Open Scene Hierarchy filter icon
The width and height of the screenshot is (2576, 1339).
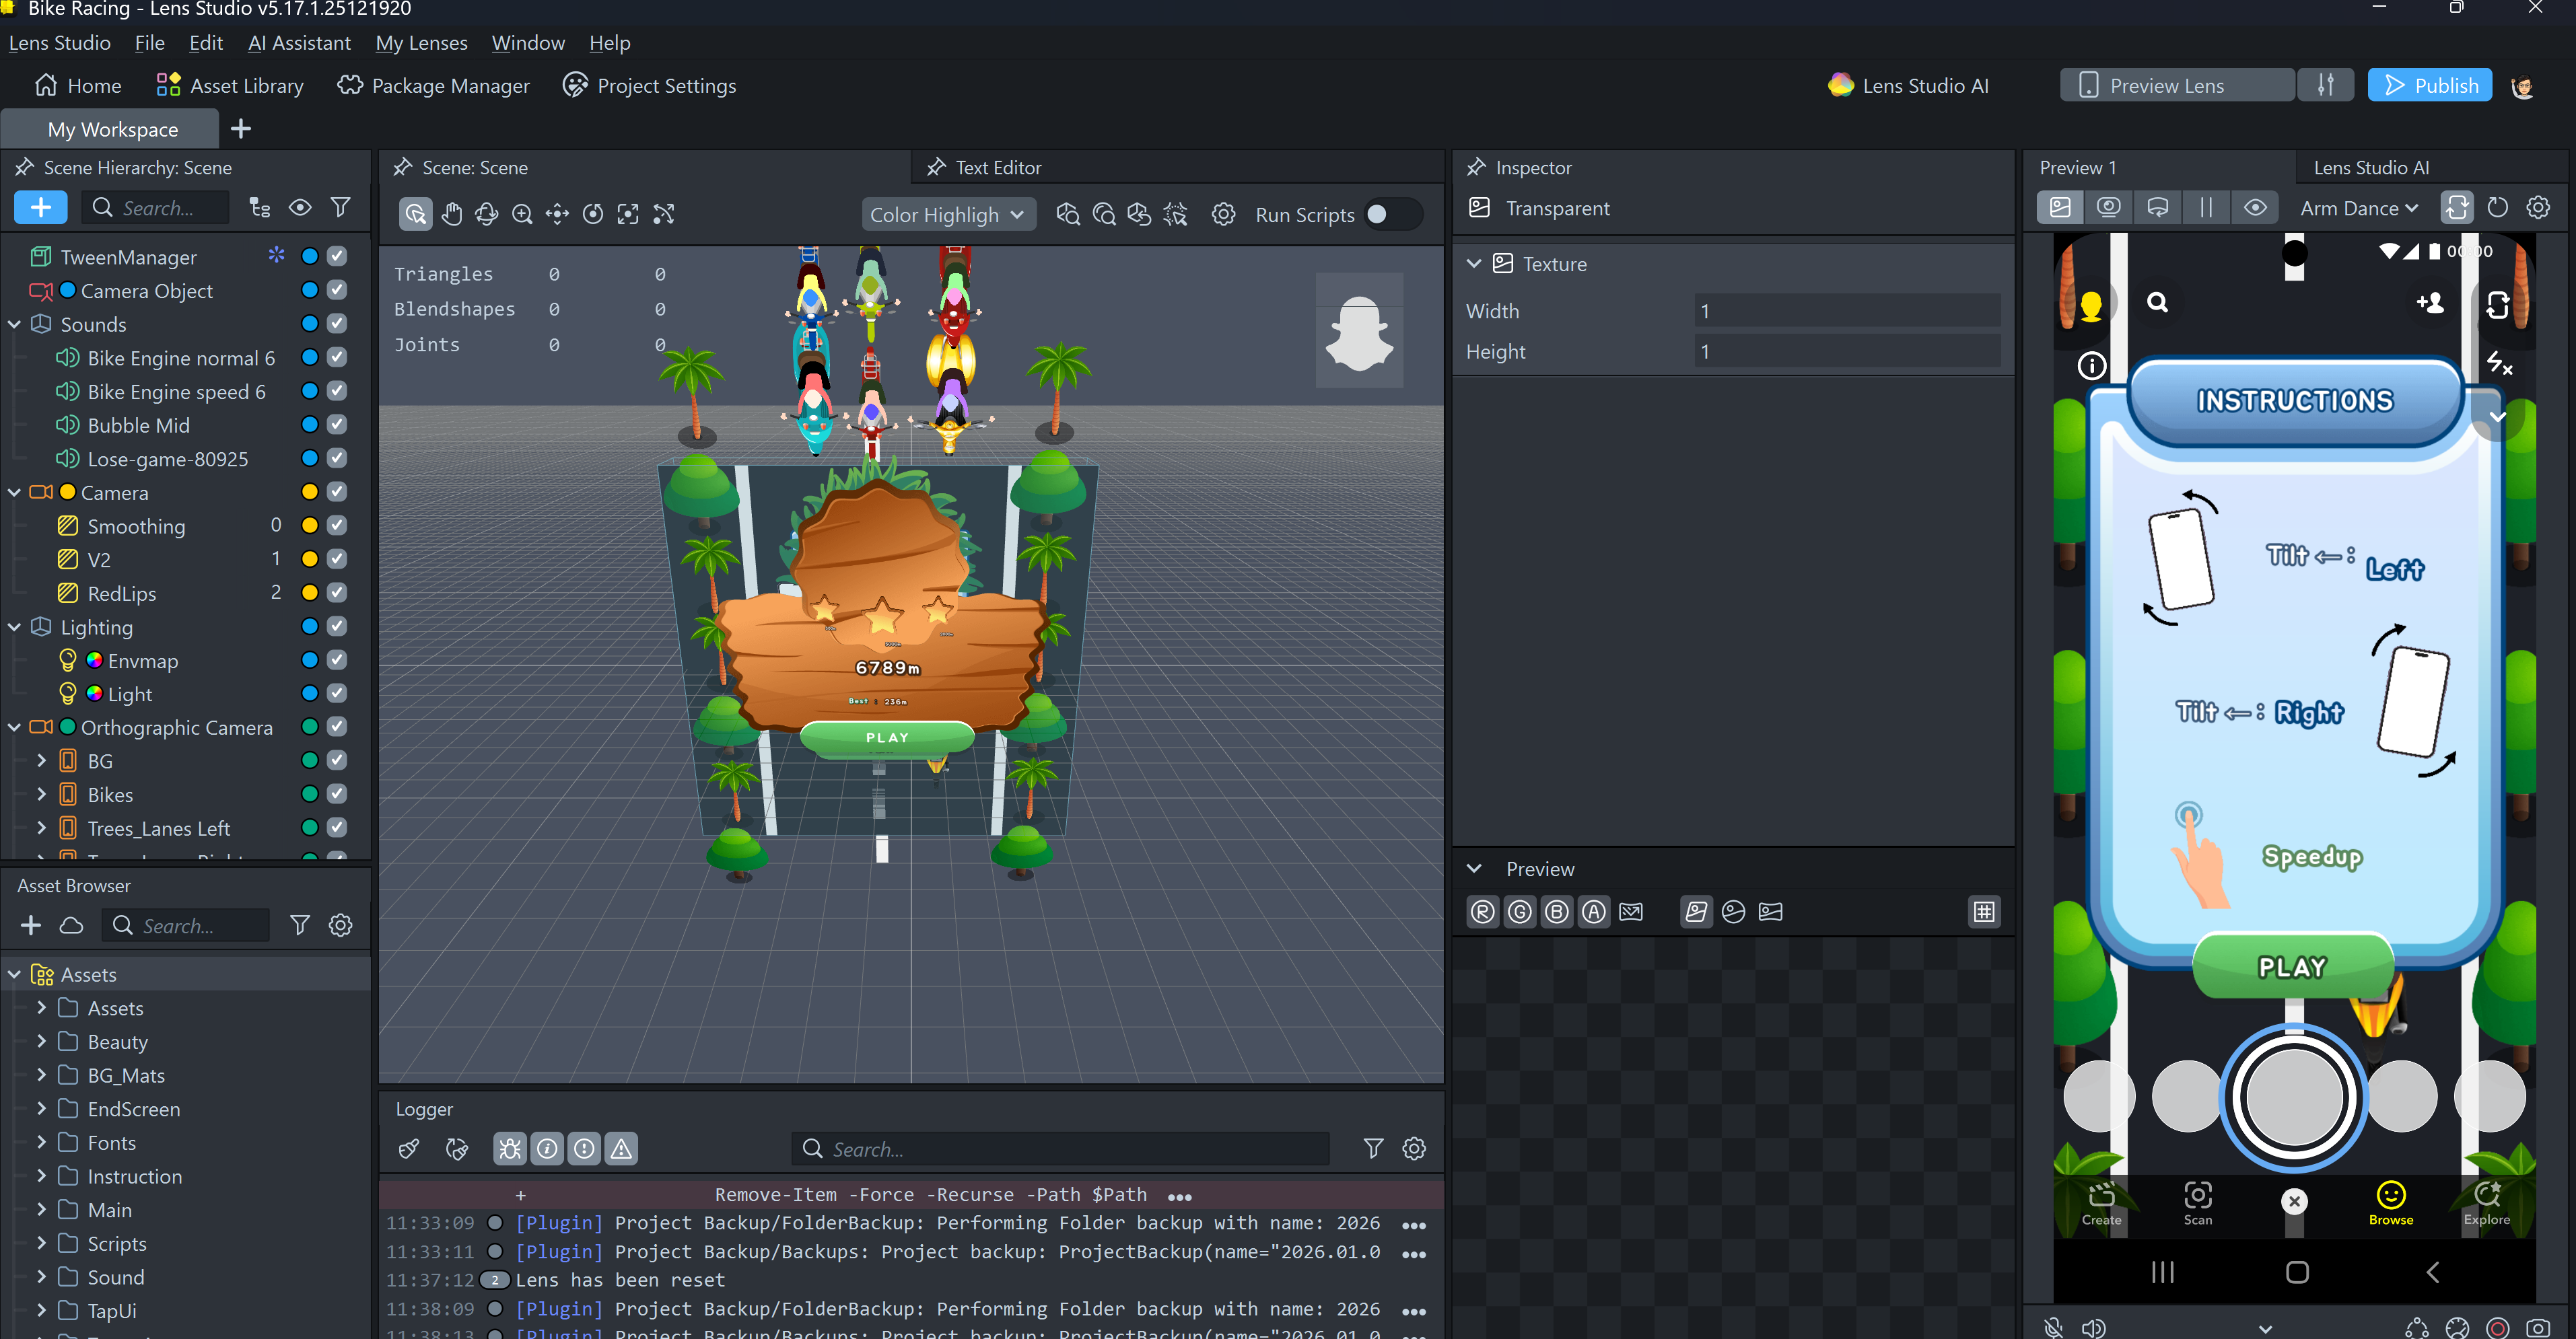341,208
